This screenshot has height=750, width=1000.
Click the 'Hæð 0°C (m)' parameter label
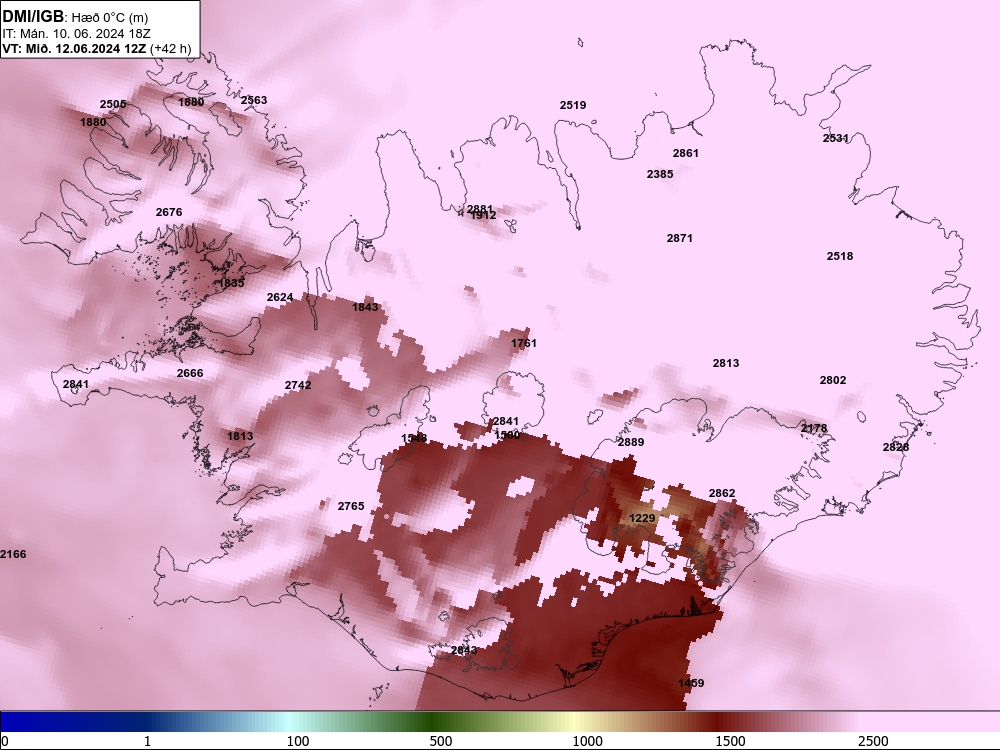pos(110,18)
